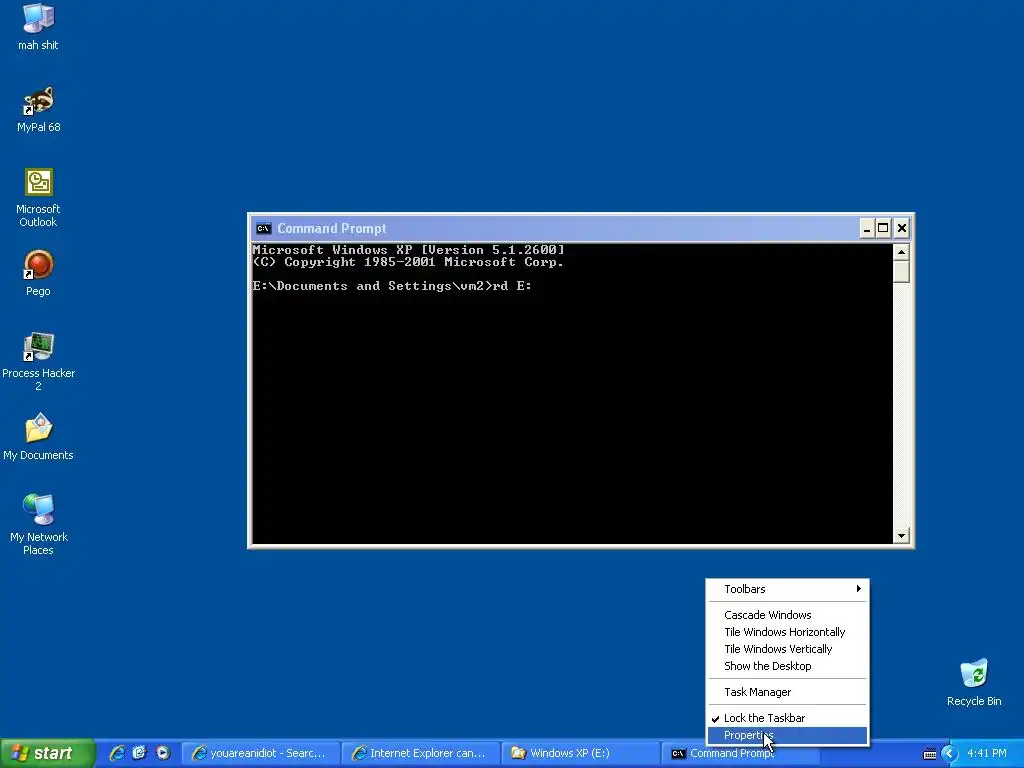Switch to the youareanidiot search taskbar button
Image resolution: width=1024 pixels, height=768 pixels.
(x=261, y=754)
